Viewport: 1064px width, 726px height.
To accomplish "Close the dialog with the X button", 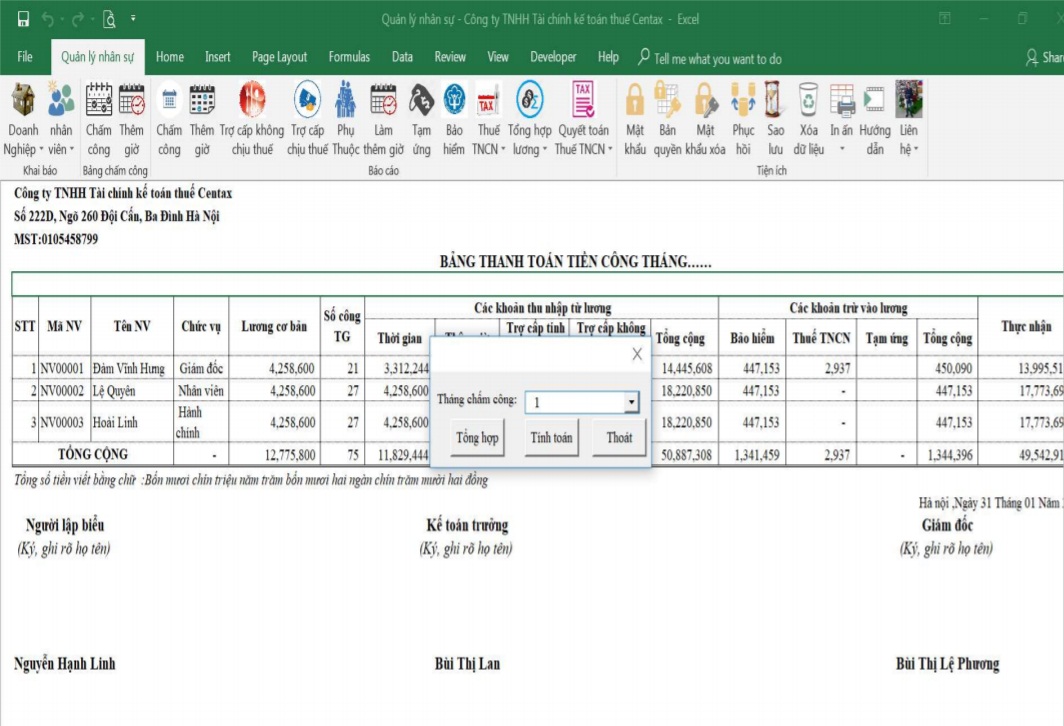I will point(637,354).
